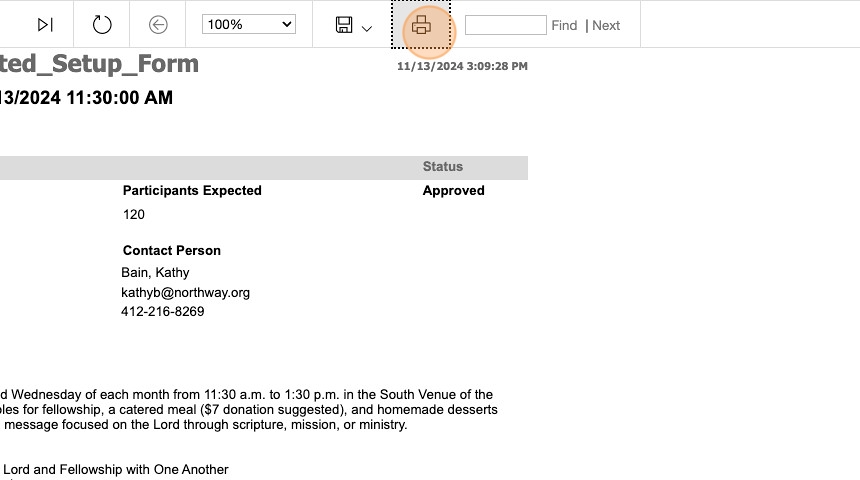This screenshot has width=860, height=480.
Task: Select the contact name Bain, Kathy
Action: [155, 272]
